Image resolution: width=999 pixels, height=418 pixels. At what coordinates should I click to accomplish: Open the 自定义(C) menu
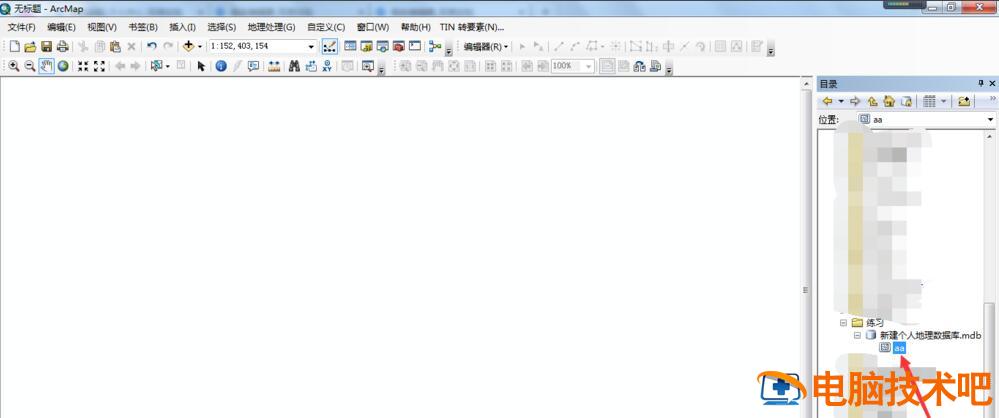pyautogui.click(x=326, y=27)
